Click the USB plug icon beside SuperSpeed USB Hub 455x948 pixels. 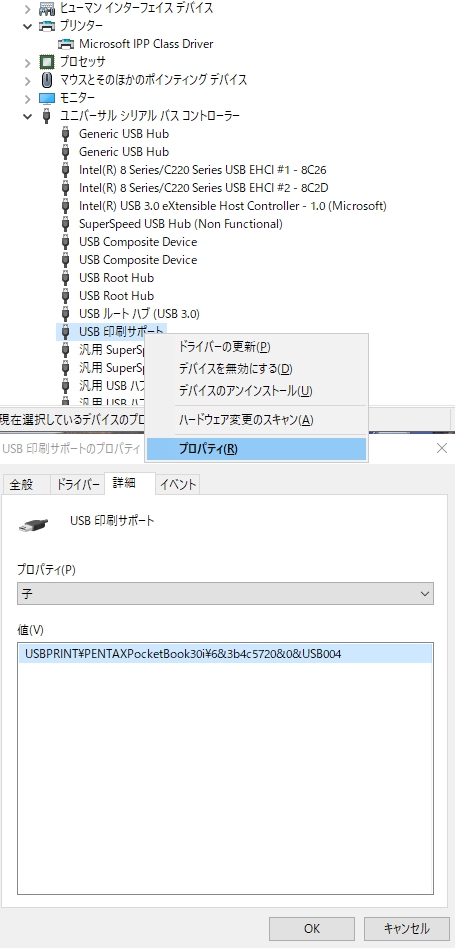pos(66,224)
